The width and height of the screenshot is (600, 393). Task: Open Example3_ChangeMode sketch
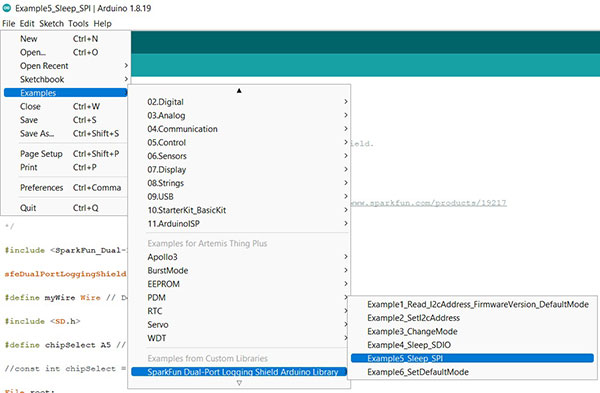coord(472,331)
